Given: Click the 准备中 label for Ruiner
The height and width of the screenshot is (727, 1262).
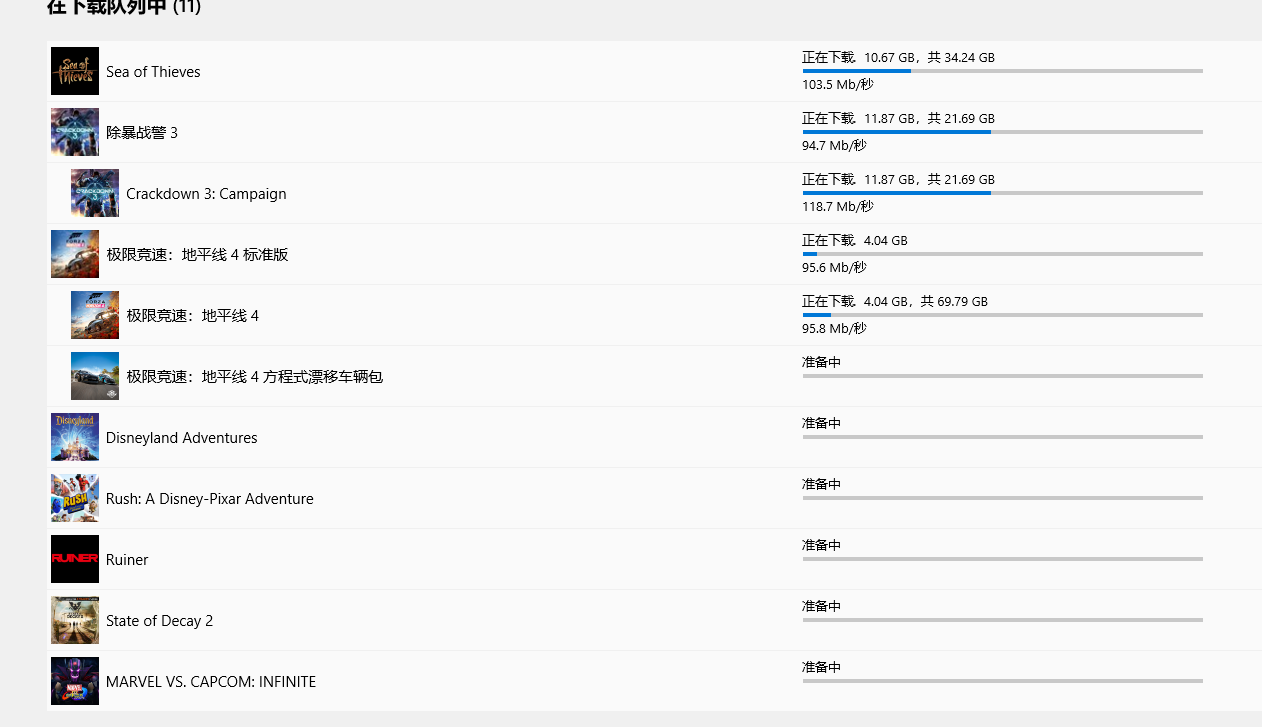Looking at the screenshot, I should click(x=821, y=545).
